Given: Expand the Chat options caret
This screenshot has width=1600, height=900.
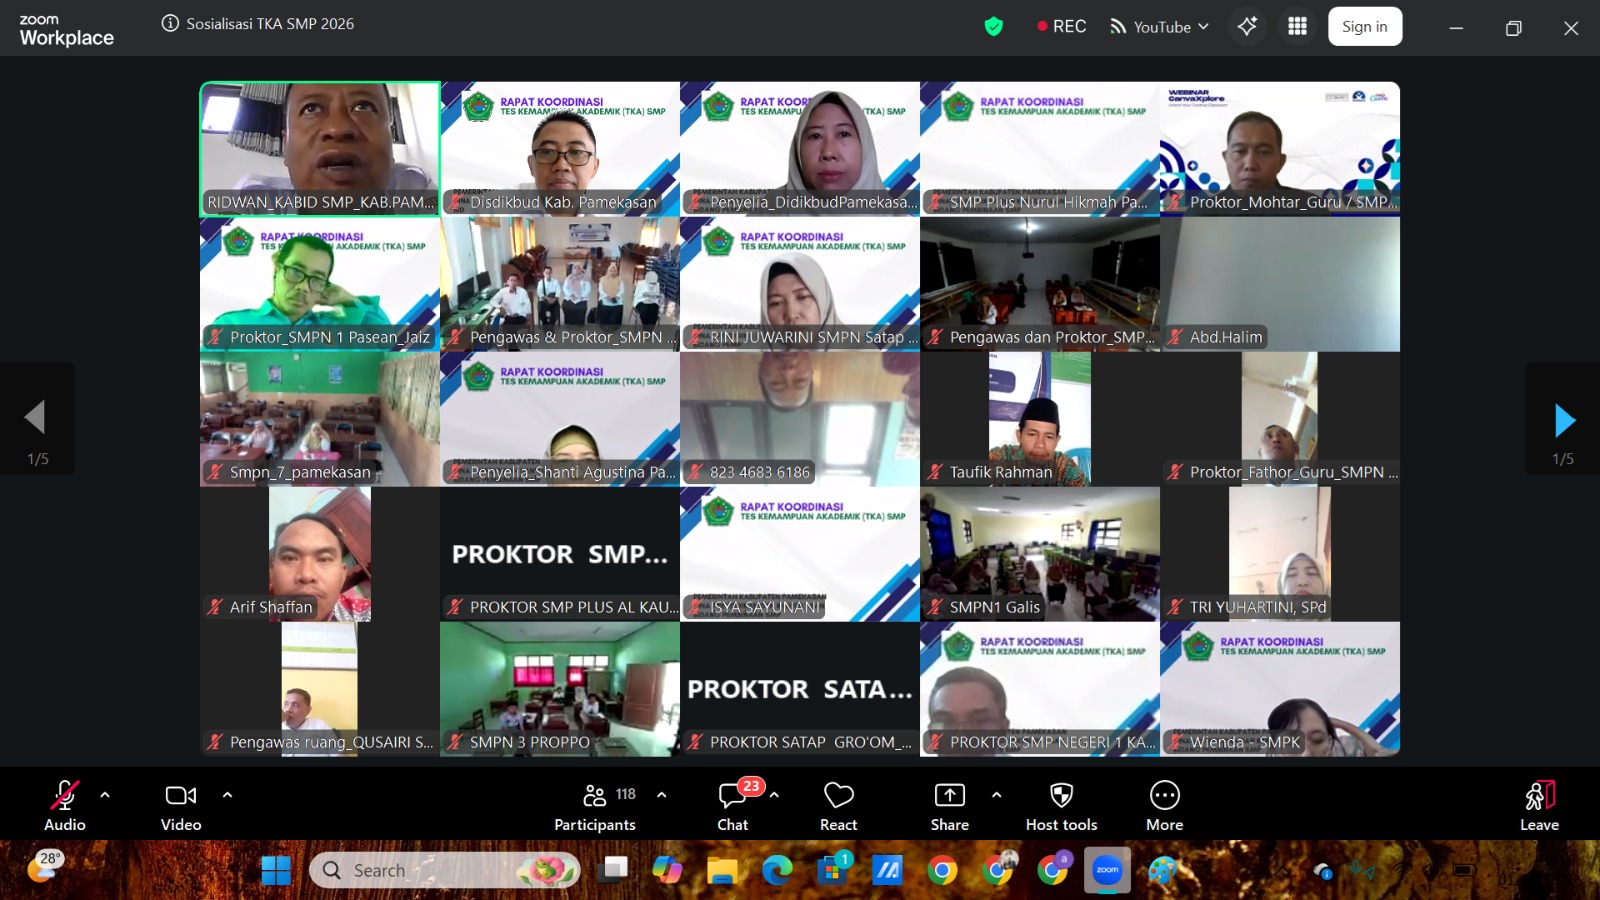Looking at the screenshot, I should pos(774,795).
